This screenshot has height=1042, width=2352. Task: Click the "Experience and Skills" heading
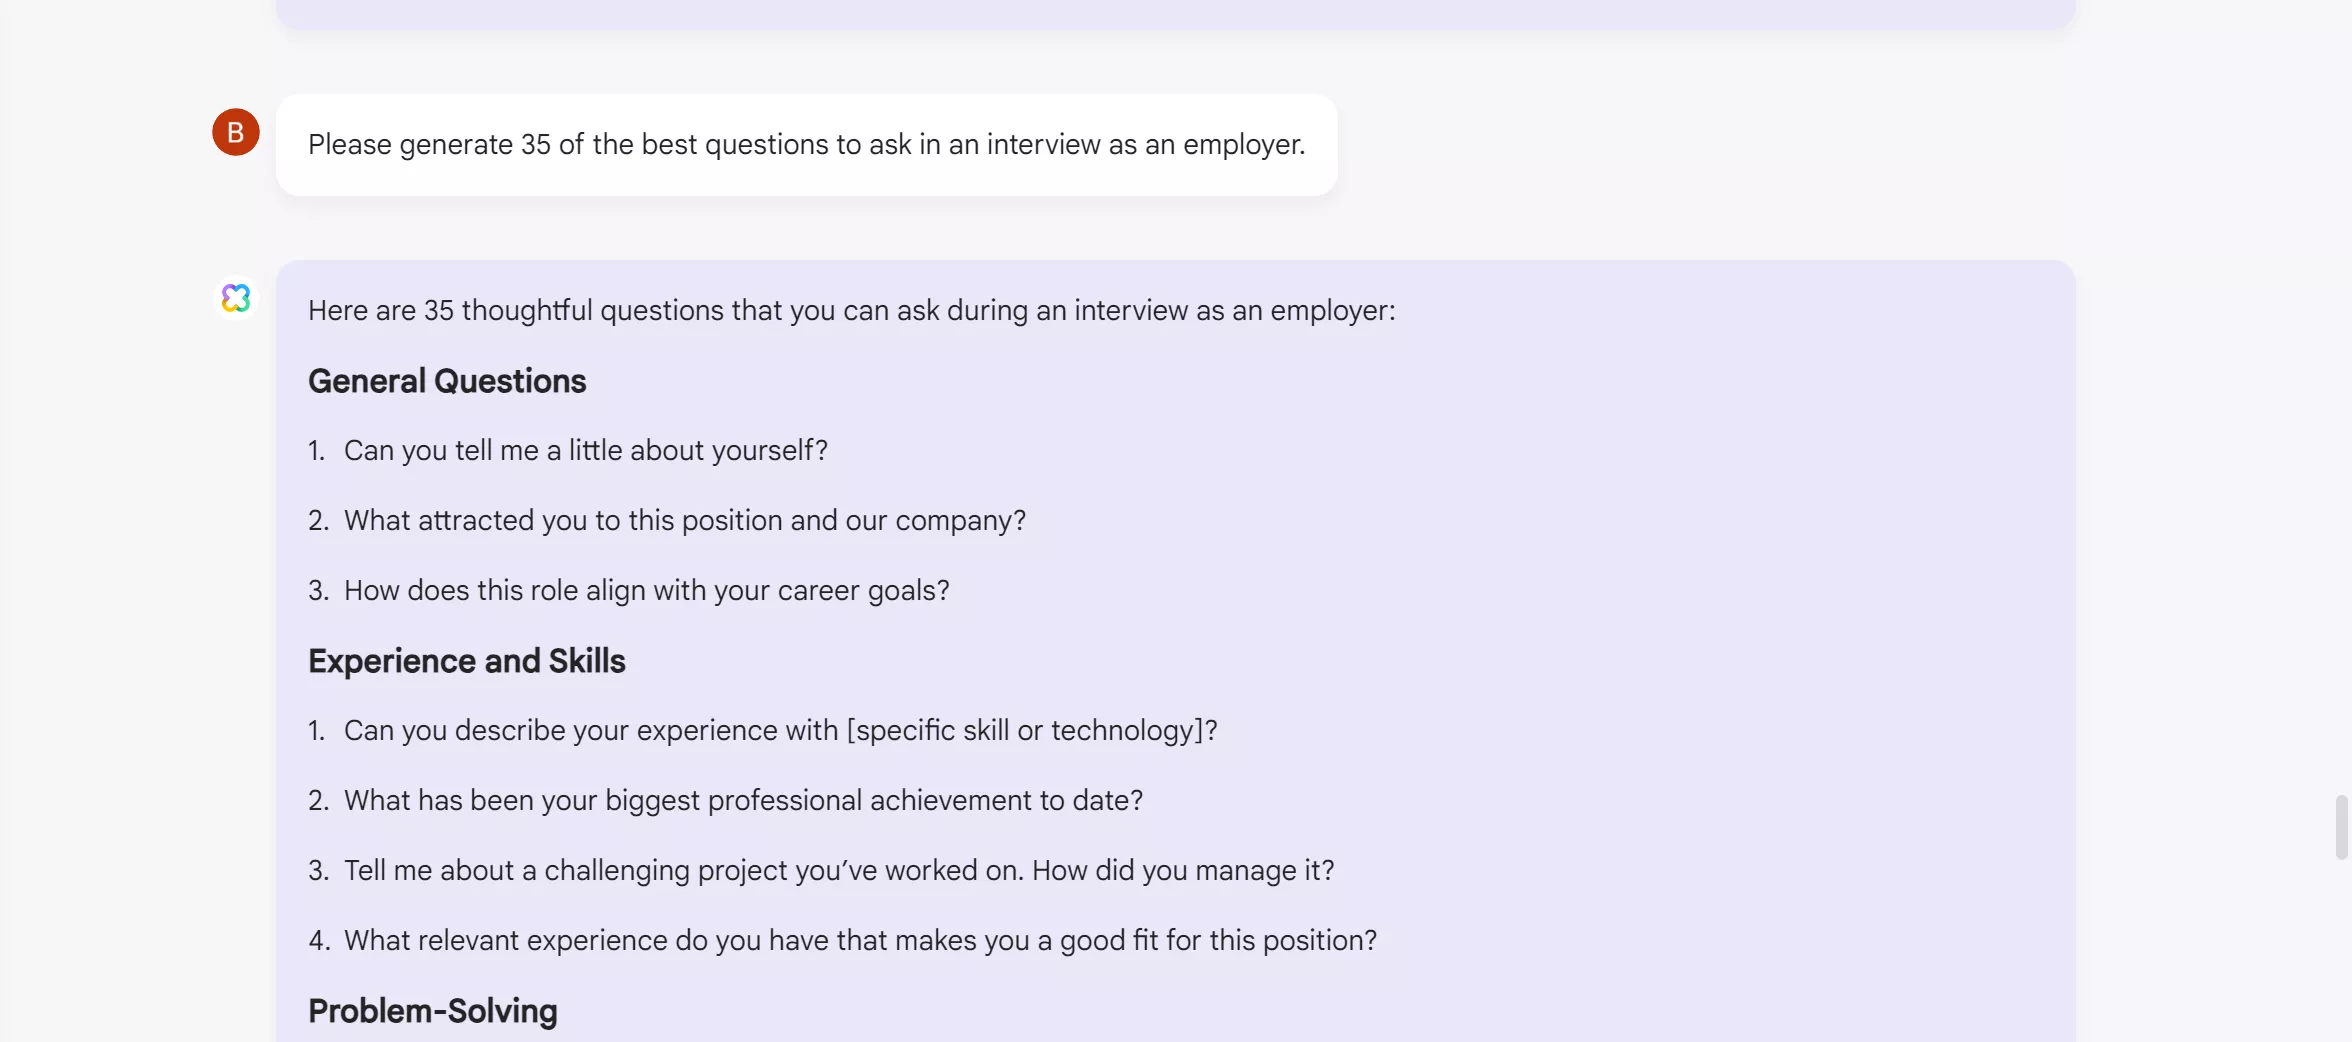coord(466,660)
